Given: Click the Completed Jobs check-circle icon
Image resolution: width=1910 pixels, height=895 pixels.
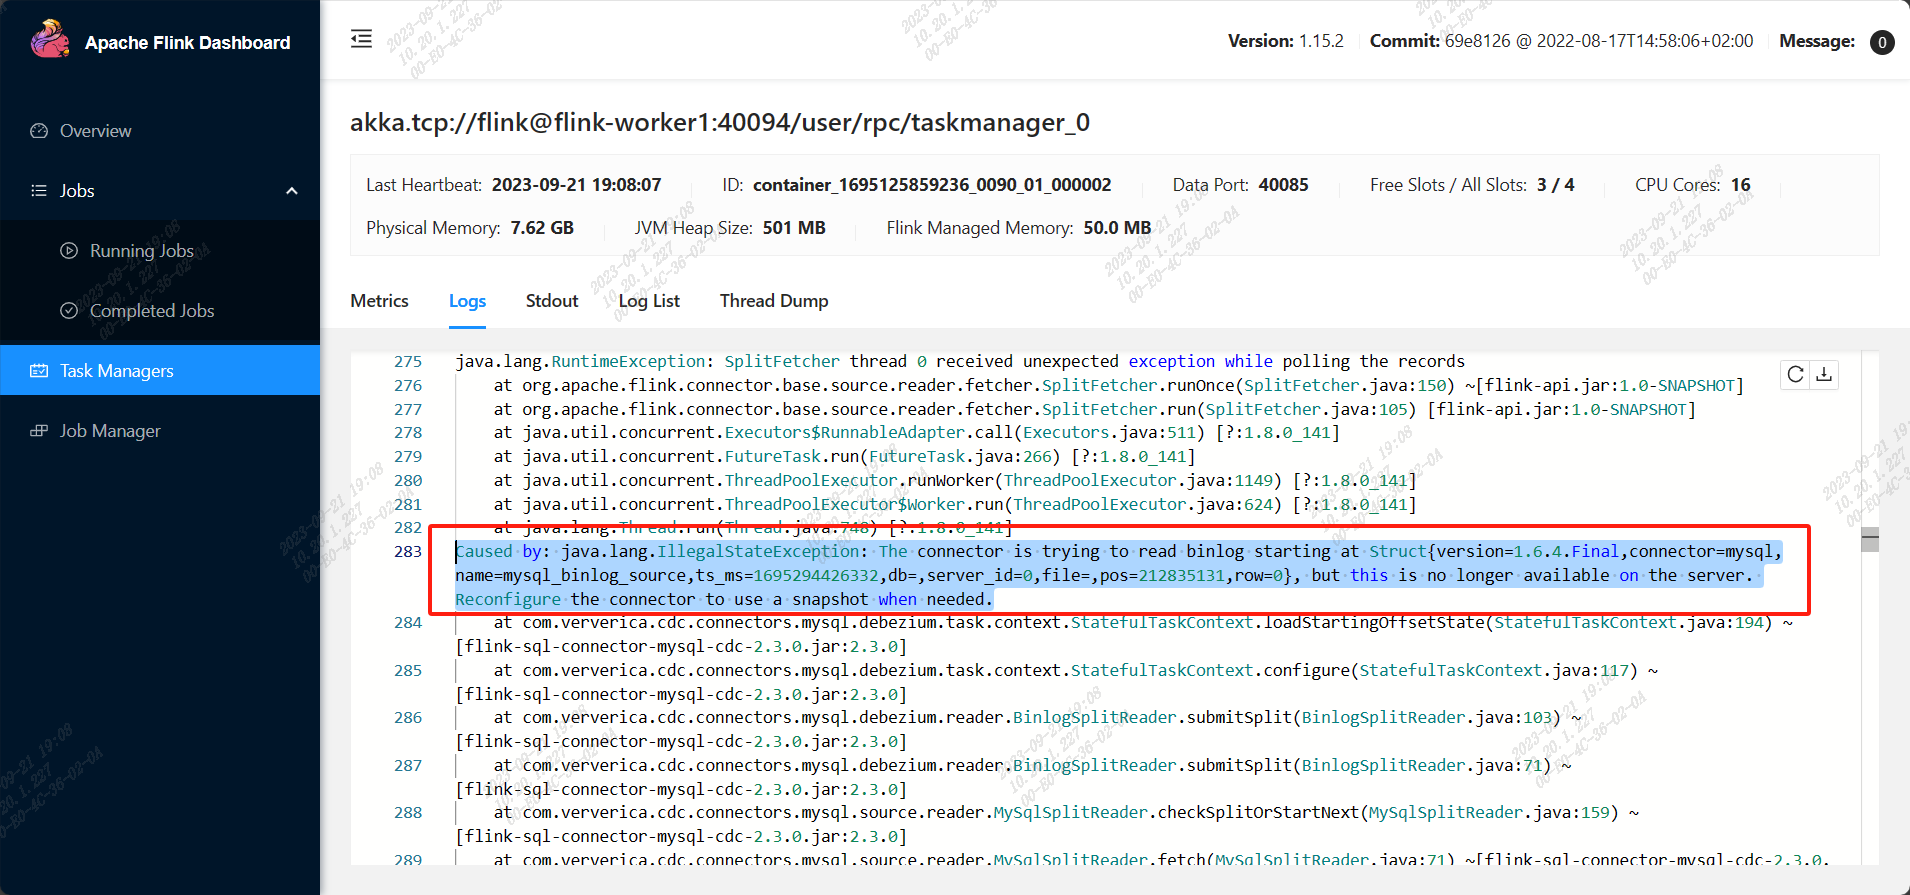Looking at the screenshot, I should [69, 311].
